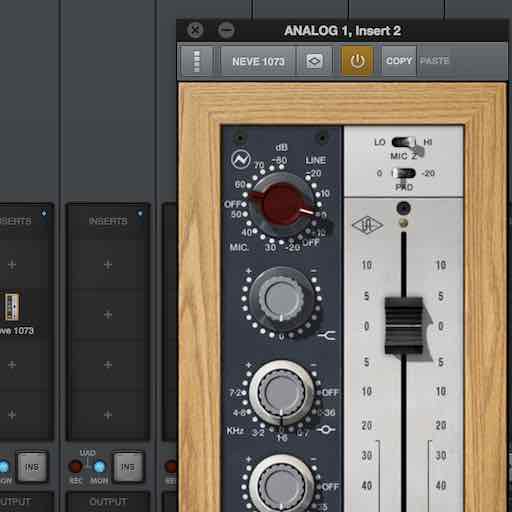
Task: Open the preset browser icon beside NEVE 1073
Action: click(314, 61)
